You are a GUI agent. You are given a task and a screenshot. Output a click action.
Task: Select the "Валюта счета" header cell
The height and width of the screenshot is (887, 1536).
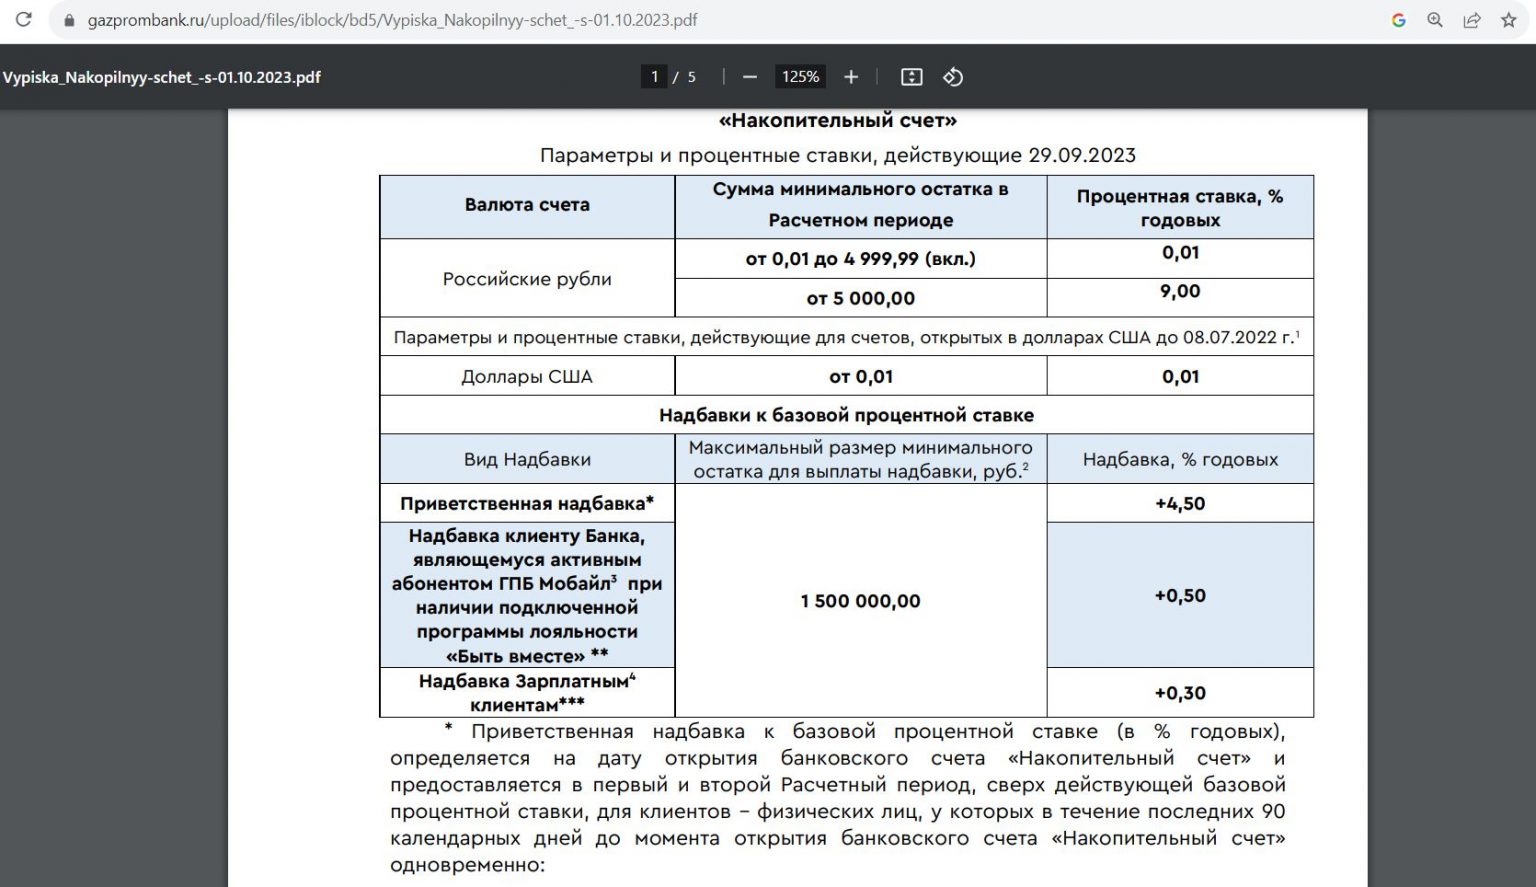point(527,206)
